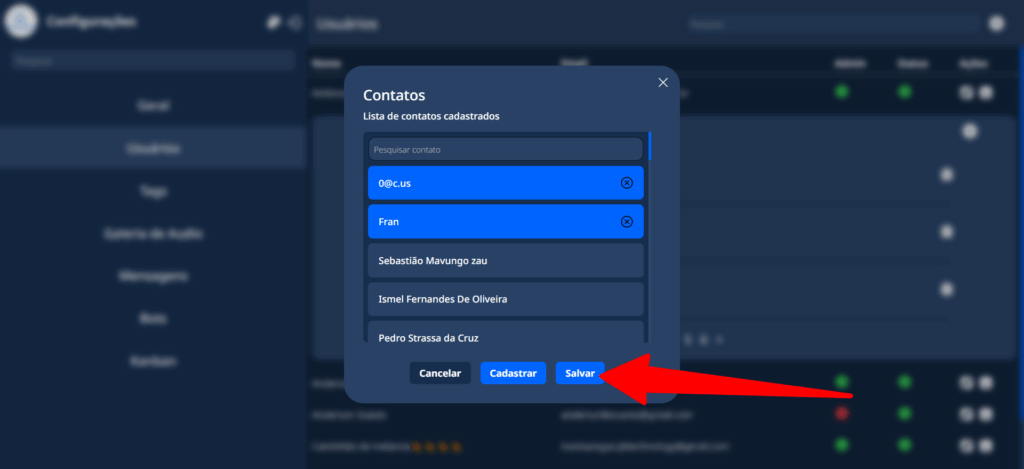The image size is (1024, 469).
Task: Close the Contatos dialog with the X
Action: tap(662, 83)
